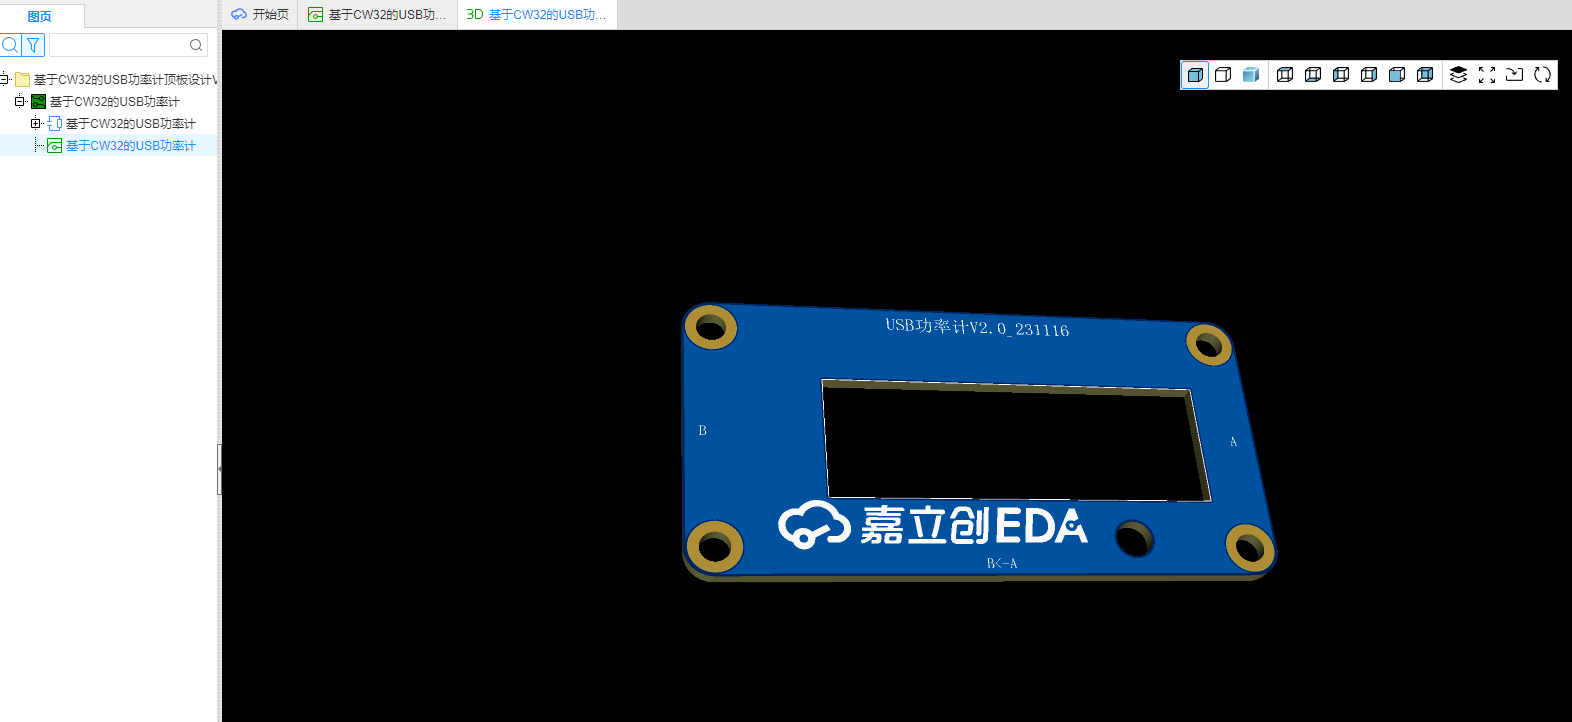Select the tree row with the green PCB icon

point(109,101)
